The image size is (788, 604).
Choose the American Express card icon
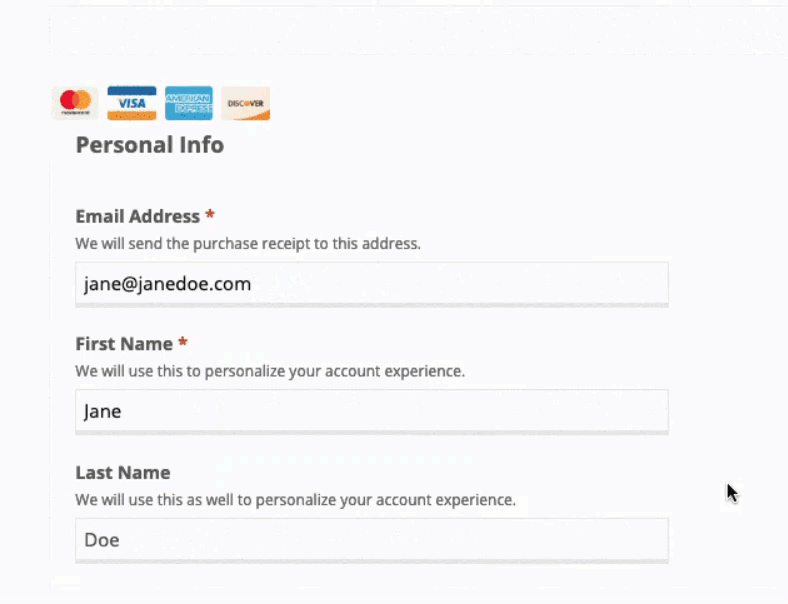tap(189, 103)
